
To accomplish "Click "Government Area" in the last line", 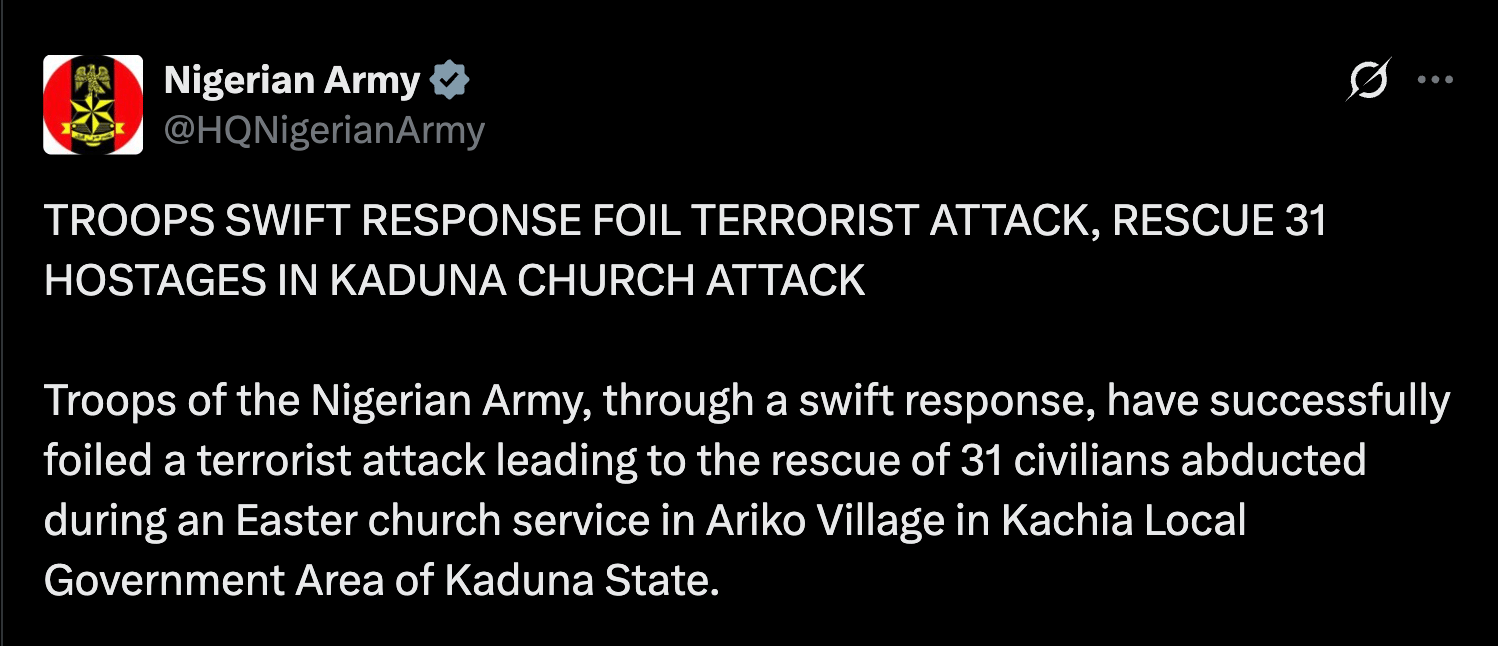I will pyautogui.click(x=214, y=580).
